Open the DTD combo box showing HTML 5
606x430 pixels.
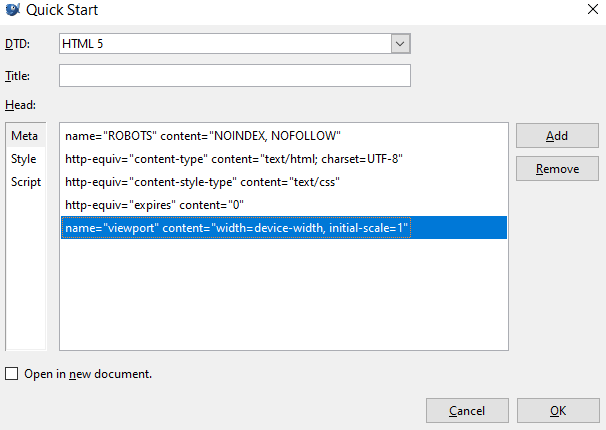[x=224, y=44]
